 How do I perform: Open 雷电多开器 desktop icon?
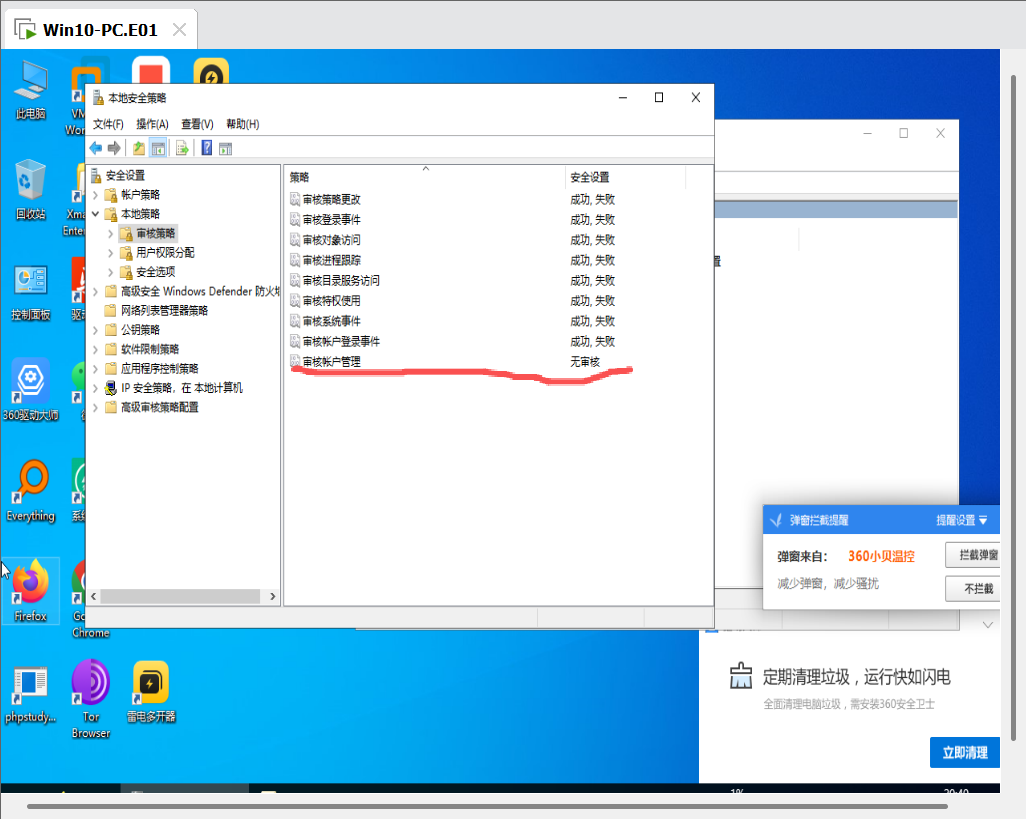(x=151, y=692)
